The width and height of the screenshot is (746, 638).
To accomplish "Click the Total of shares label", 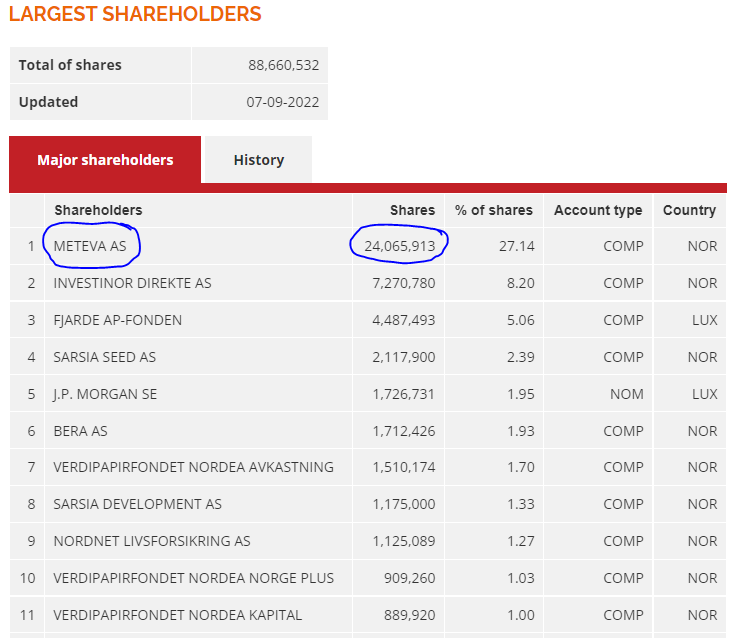I will click(x=70, y=65).
